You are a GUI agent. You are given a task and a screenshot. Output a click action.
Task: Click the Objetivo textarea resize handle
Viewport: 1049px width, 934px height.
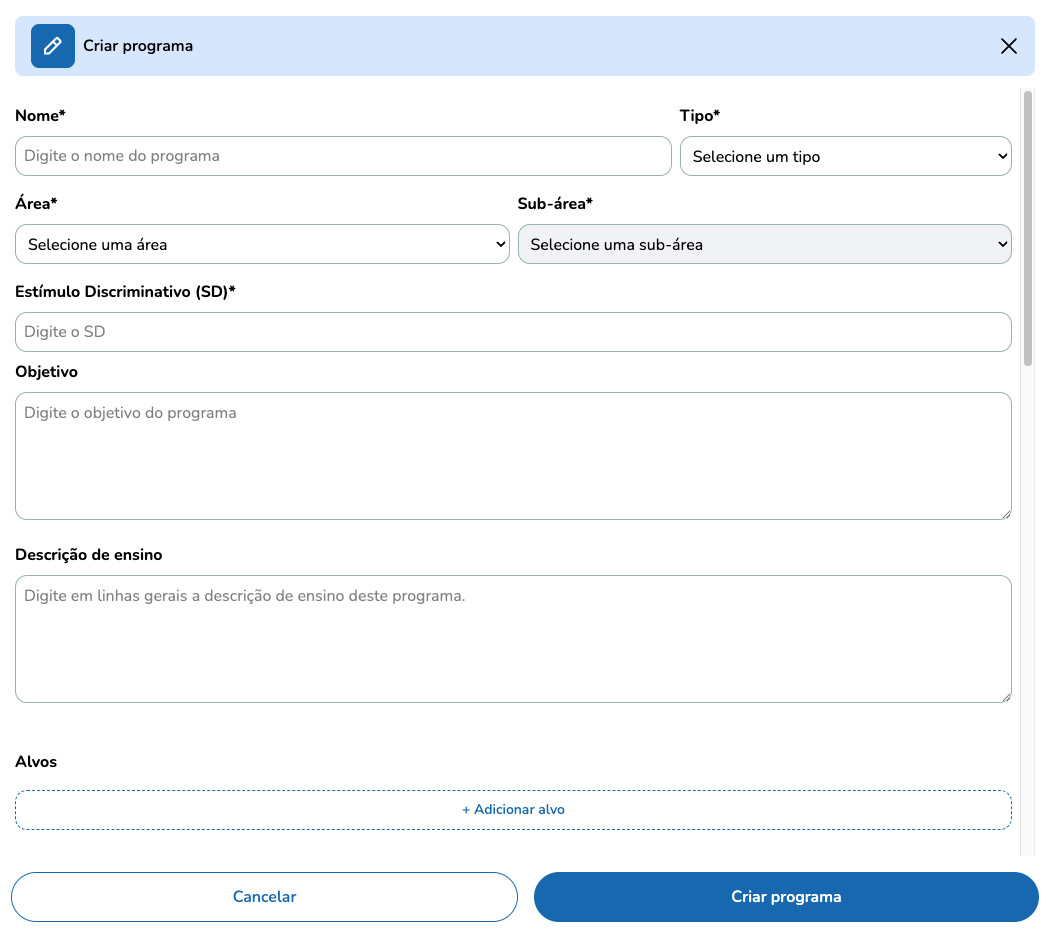coord(1006,514)
